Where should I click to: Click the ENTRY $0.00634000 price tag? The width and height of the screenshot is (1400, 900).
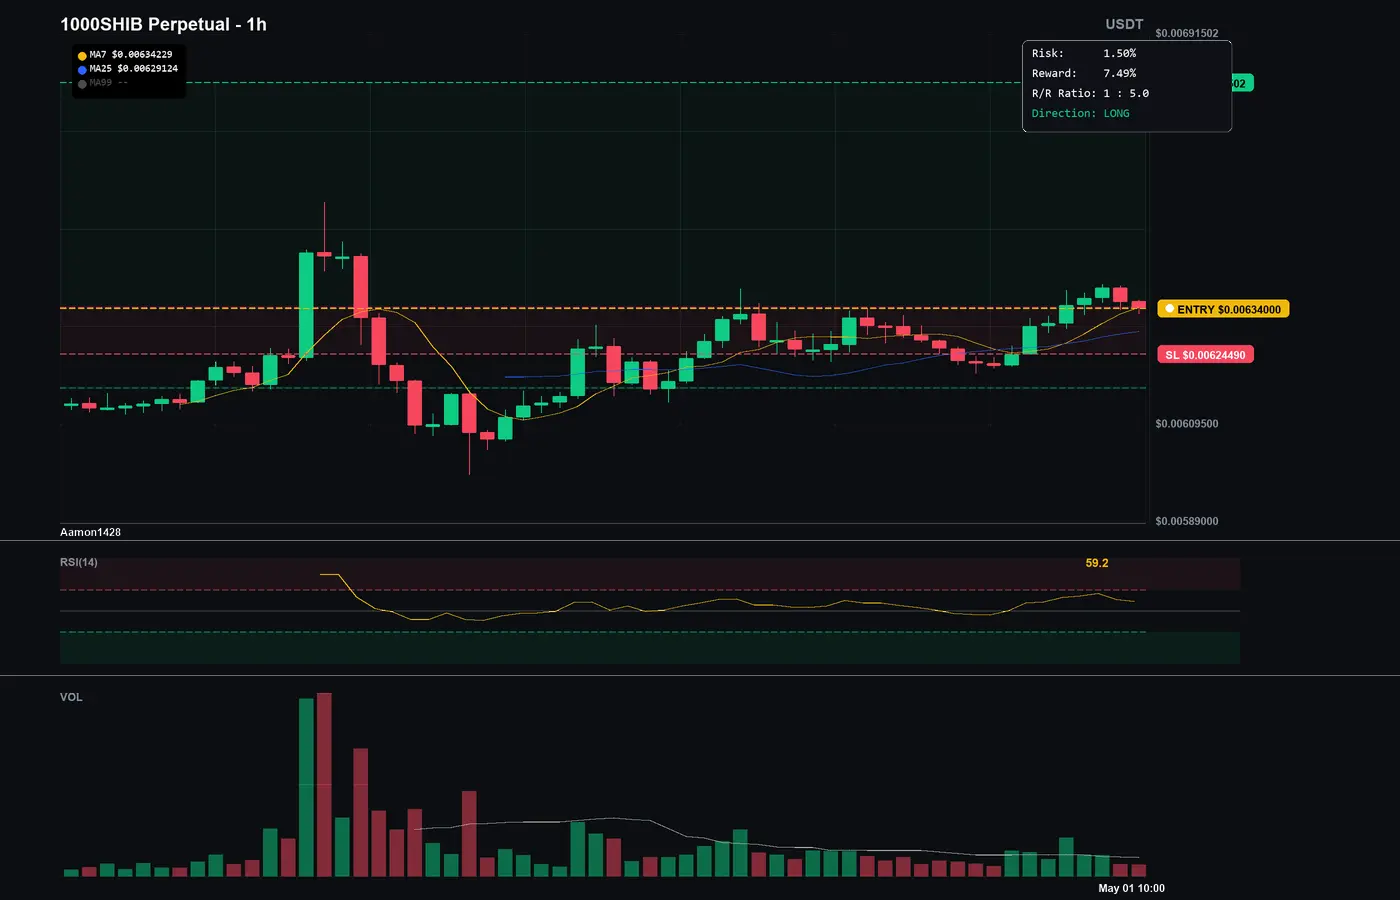pyautogui.click(x=1223, y=309)
